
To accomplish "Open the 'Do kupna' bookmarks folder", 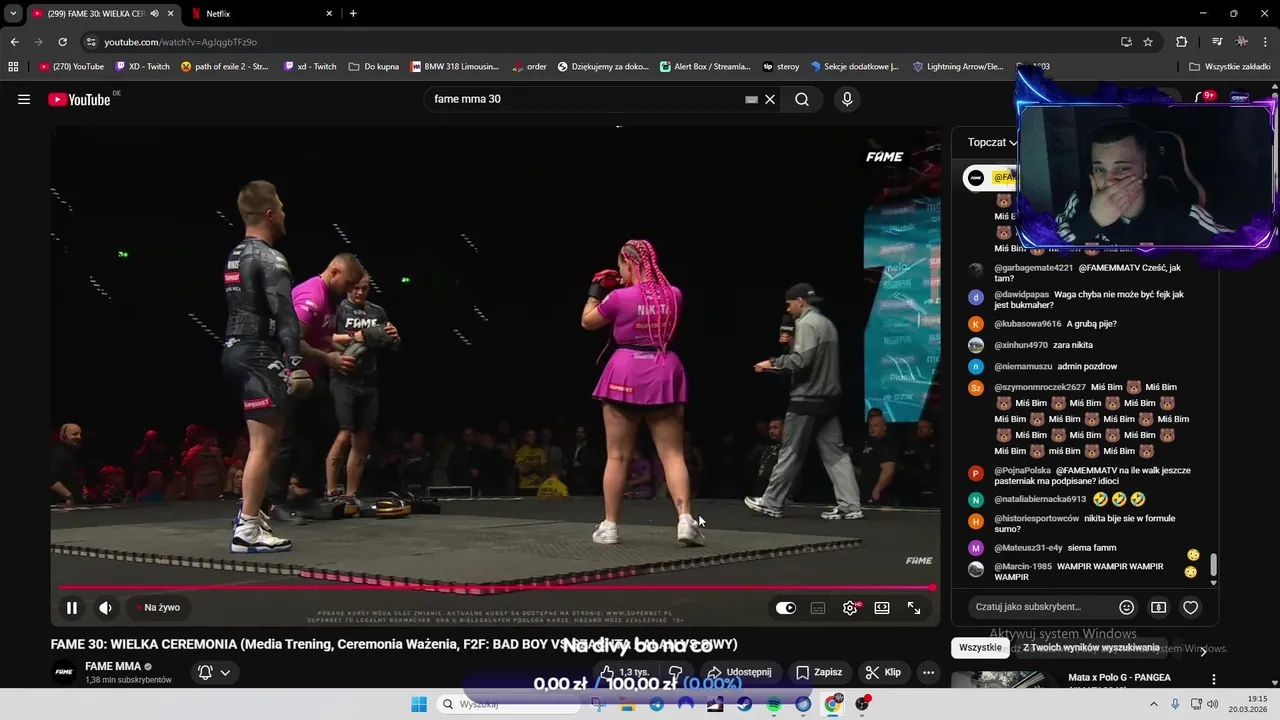I will point(374,67).
